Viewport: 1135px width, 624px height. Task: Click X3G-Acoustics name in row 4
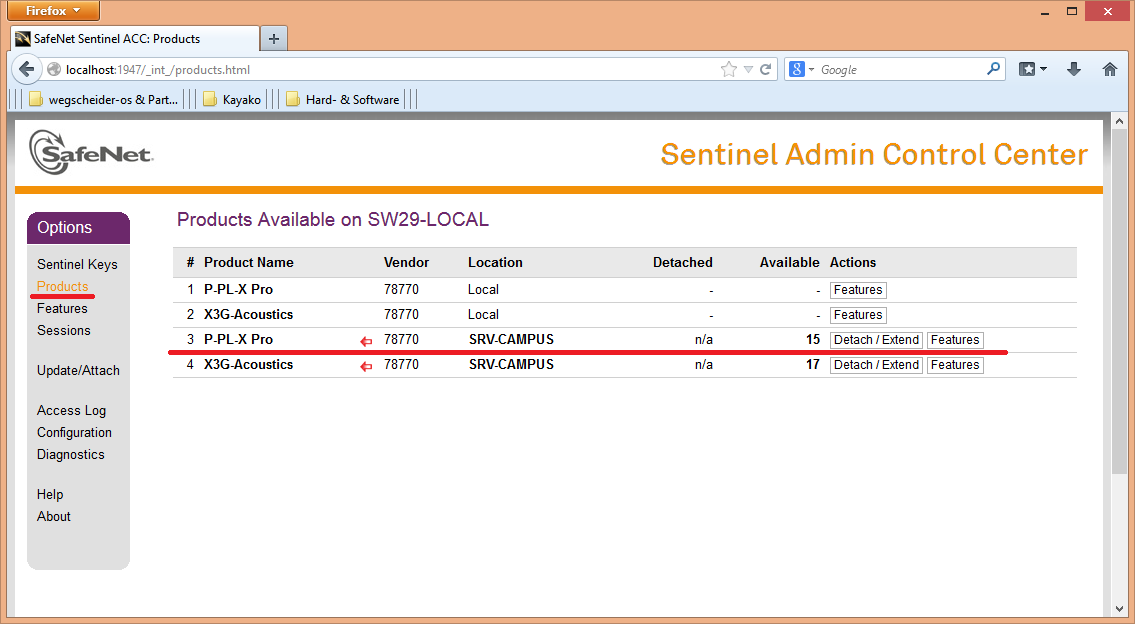248,364
